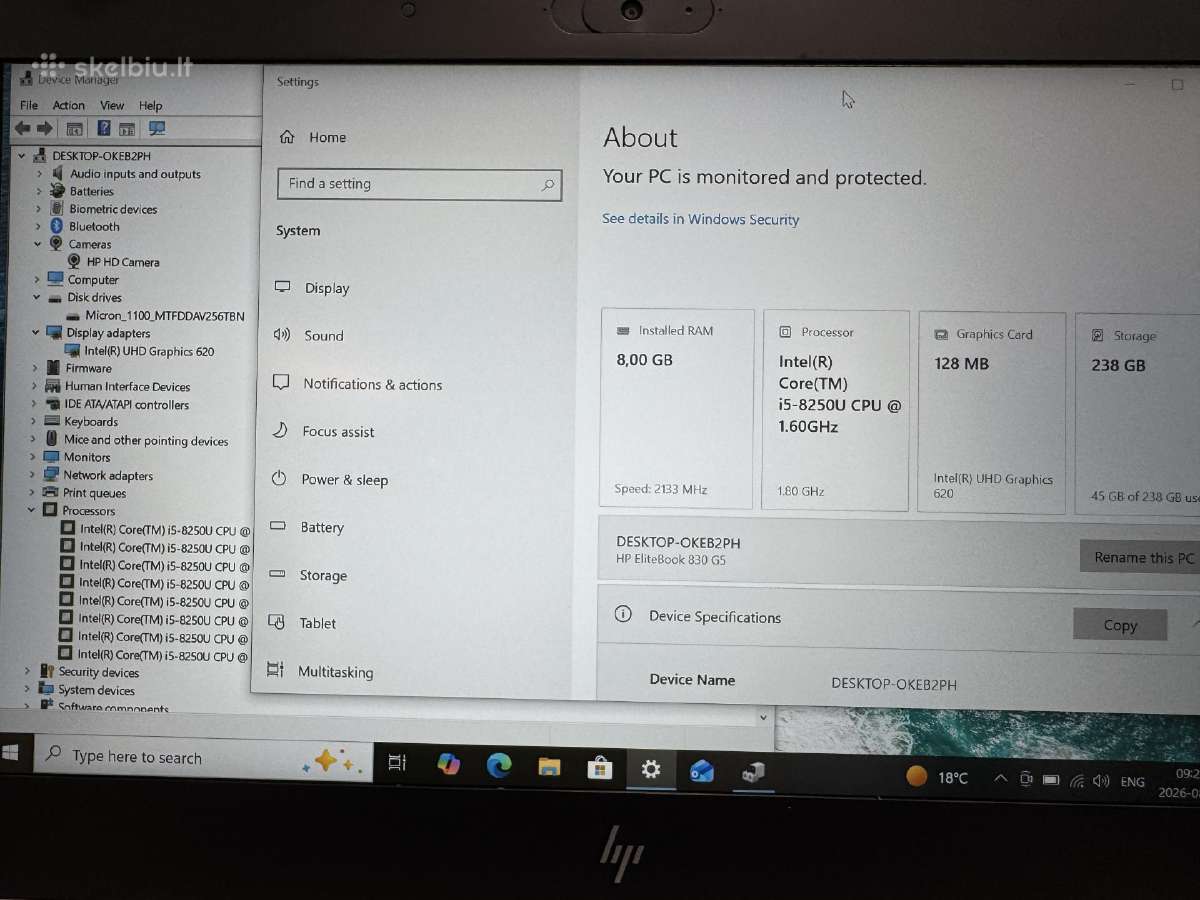Click the magnifier in Find a setting box
Screen dimensions: 1200x900
(548, 185)
